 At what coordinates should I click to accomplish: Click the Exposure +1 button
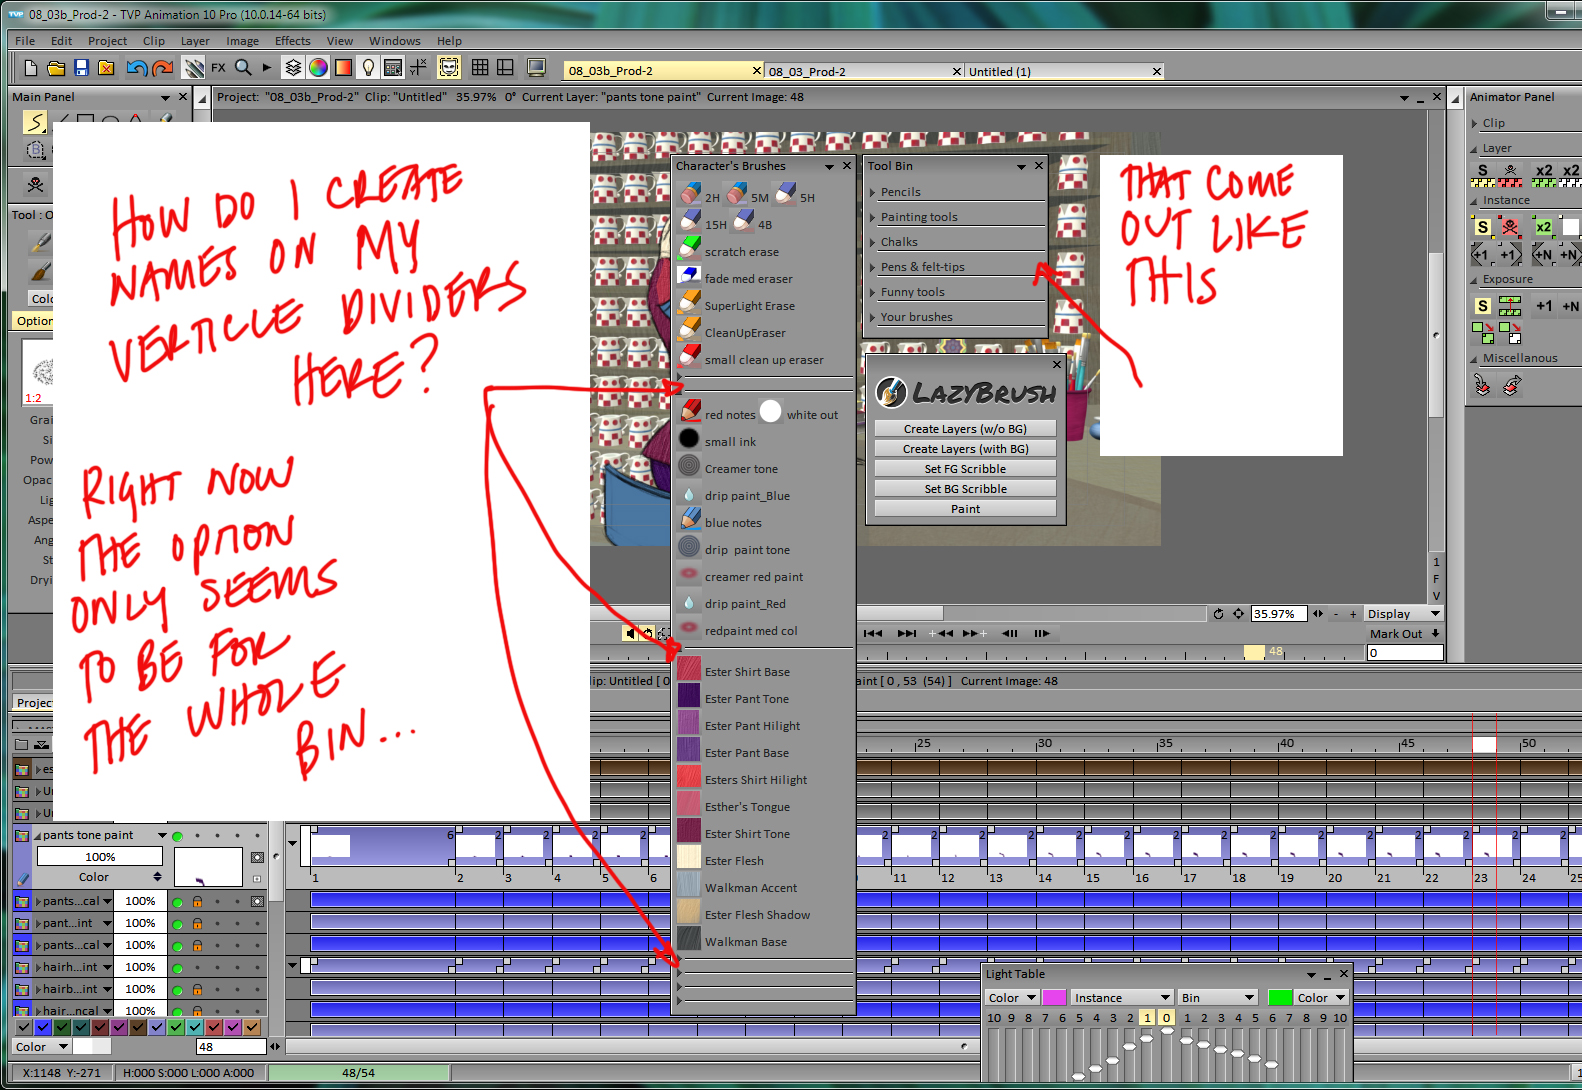(x=1544, y=306)
